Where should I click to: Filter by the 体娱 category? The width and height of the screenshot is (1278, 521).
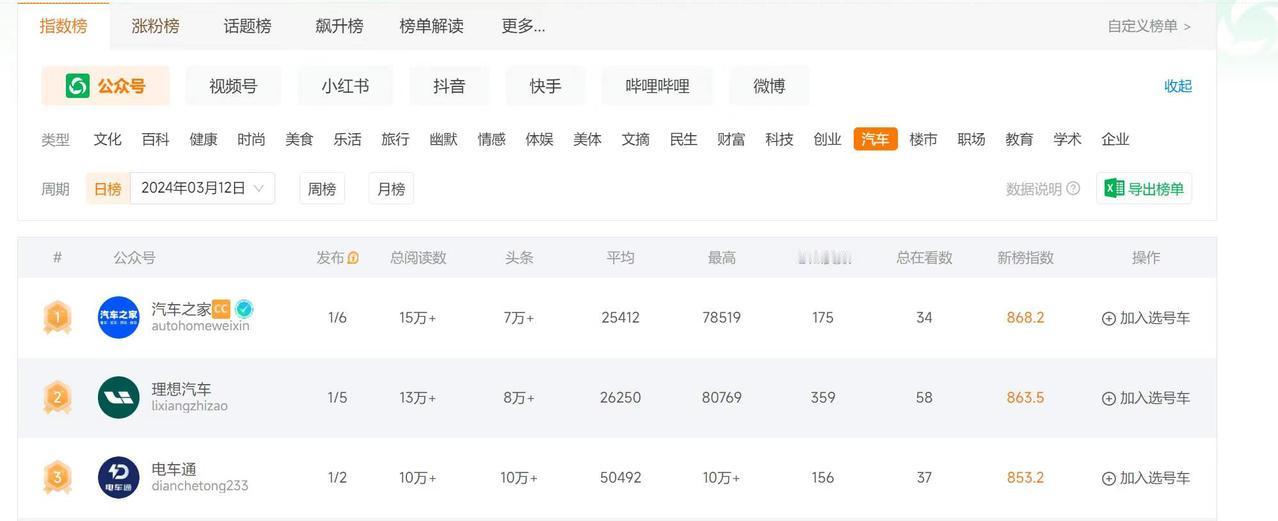[x=539, y=139]
